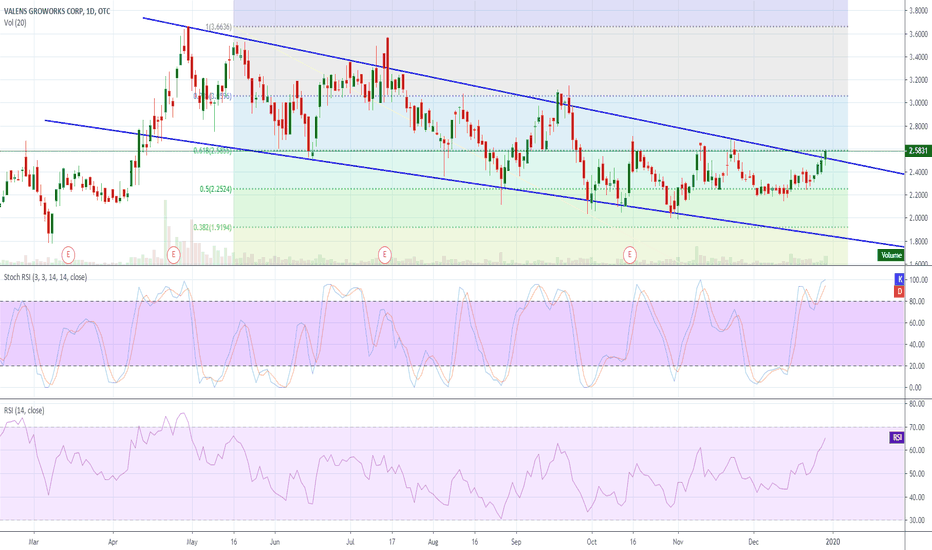The height and width of the screenshot is (550, 932).
Task: Click the 3.4000 price axis value
Action: tap(918, 57)
